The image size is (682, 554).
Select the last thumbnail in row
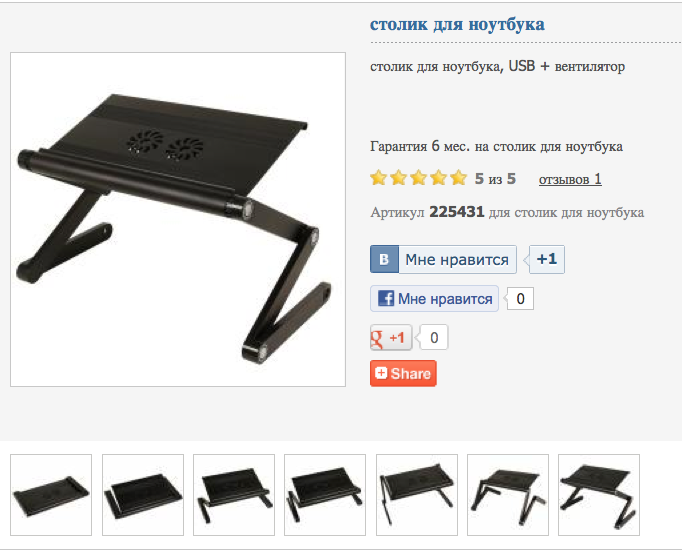(x=599, y=495)
